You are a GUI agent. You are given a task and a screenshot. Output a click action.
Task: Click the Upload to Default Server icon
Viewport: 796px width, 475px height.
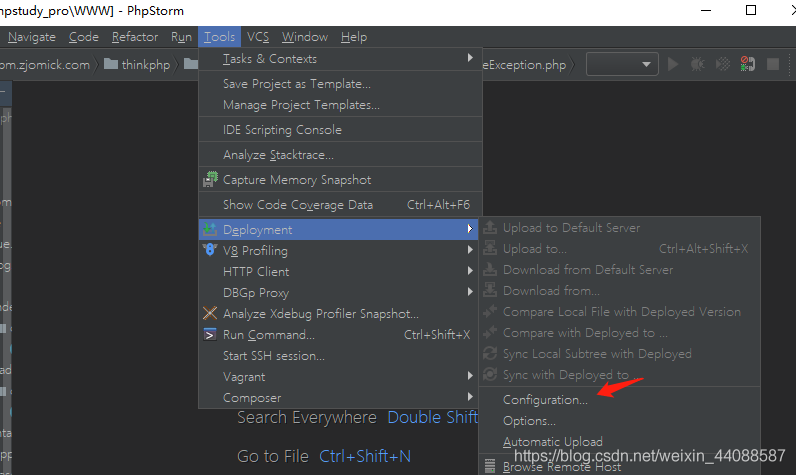pos(490,227)
